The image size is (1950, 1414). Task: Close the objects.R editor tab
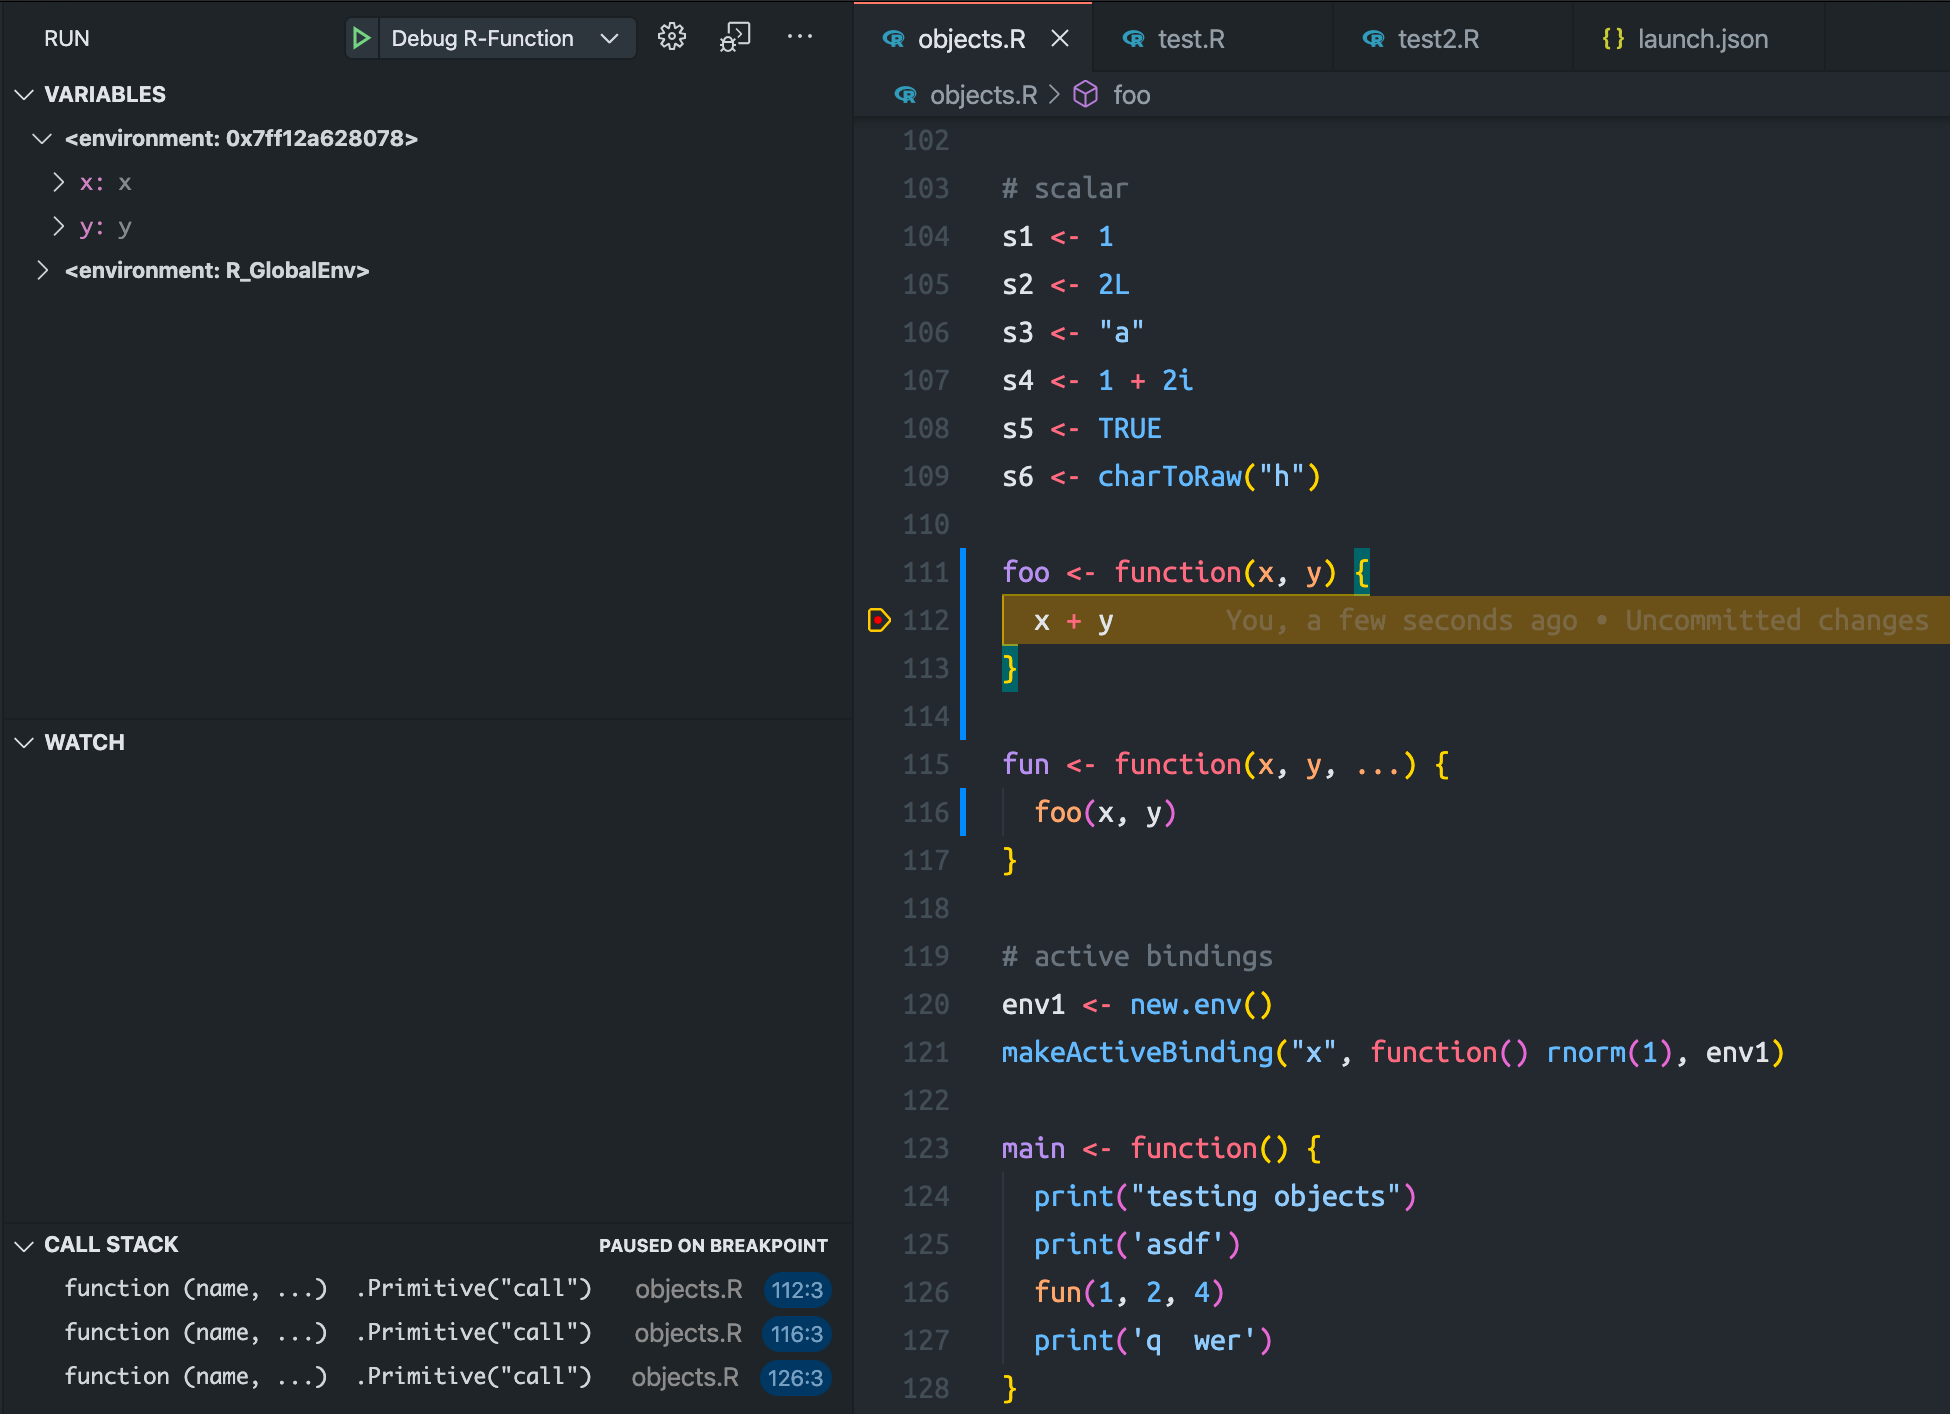pos(1060,38)
